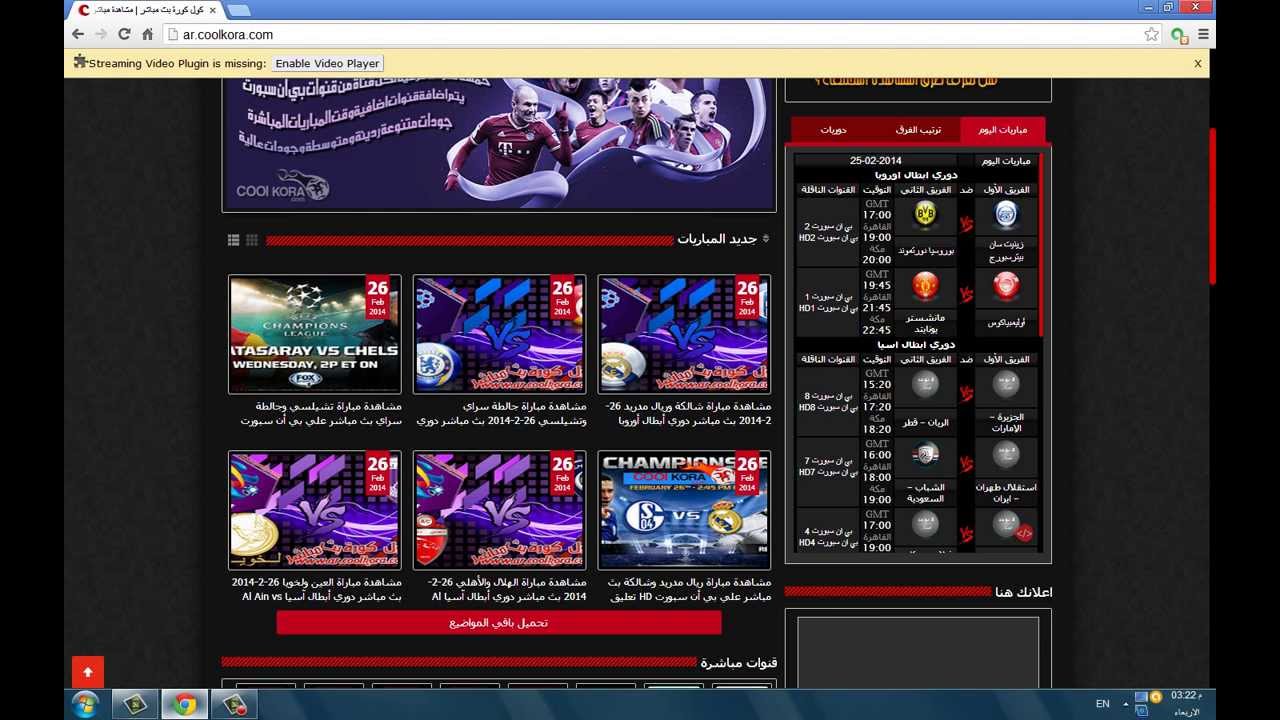
Task: Open the Chrome taskbar icon
Action: (184, 704)
